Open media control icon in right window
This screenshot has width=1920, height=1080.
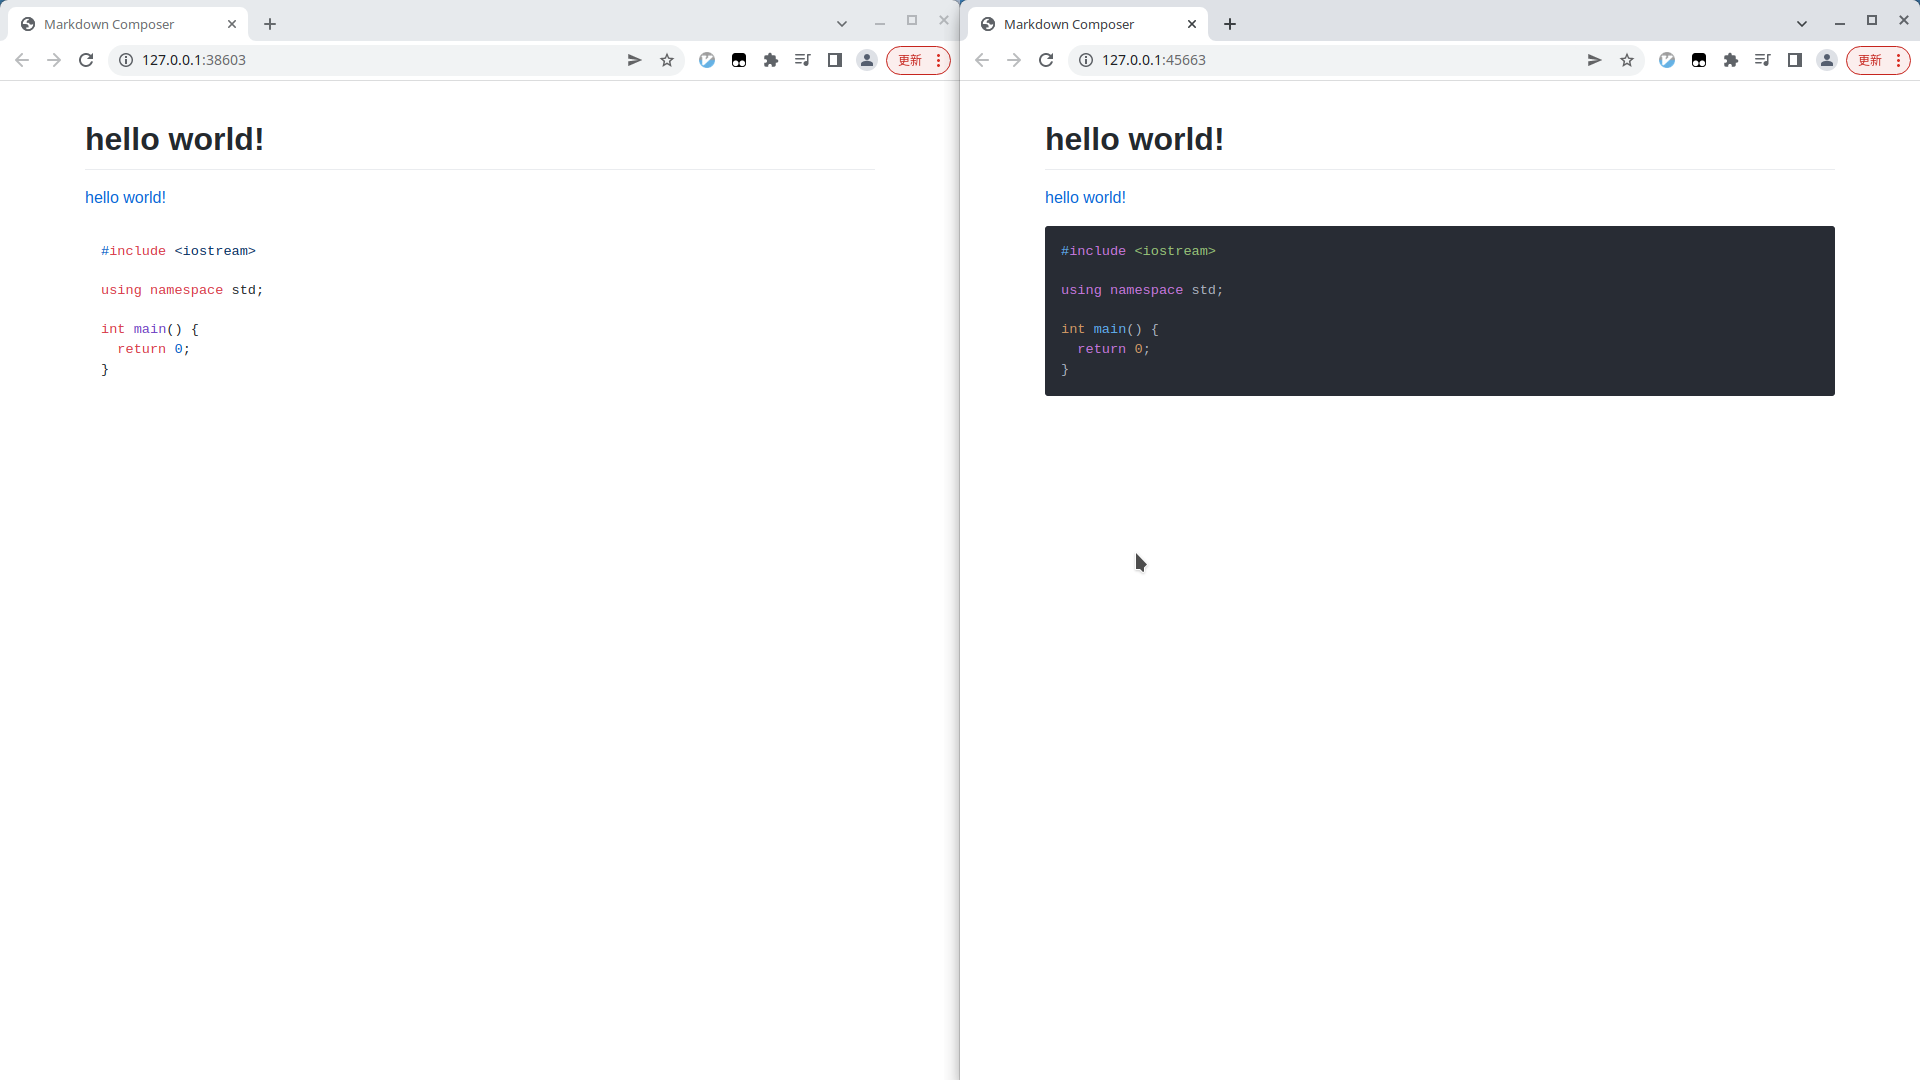tap(1762, 60)
